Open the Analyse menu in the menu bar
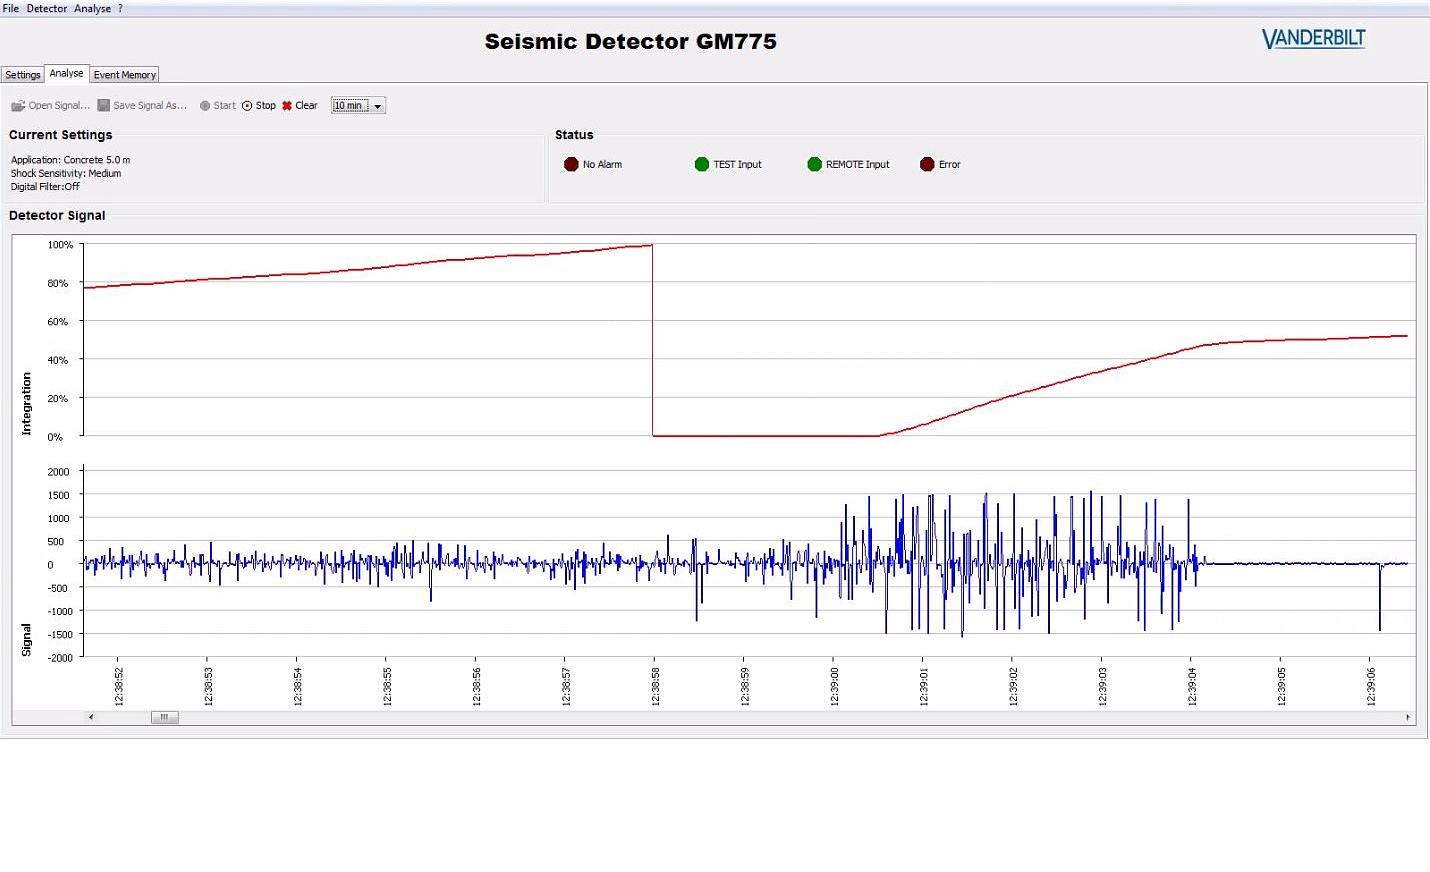The image size is (1430, 872). tap(93, 8)
